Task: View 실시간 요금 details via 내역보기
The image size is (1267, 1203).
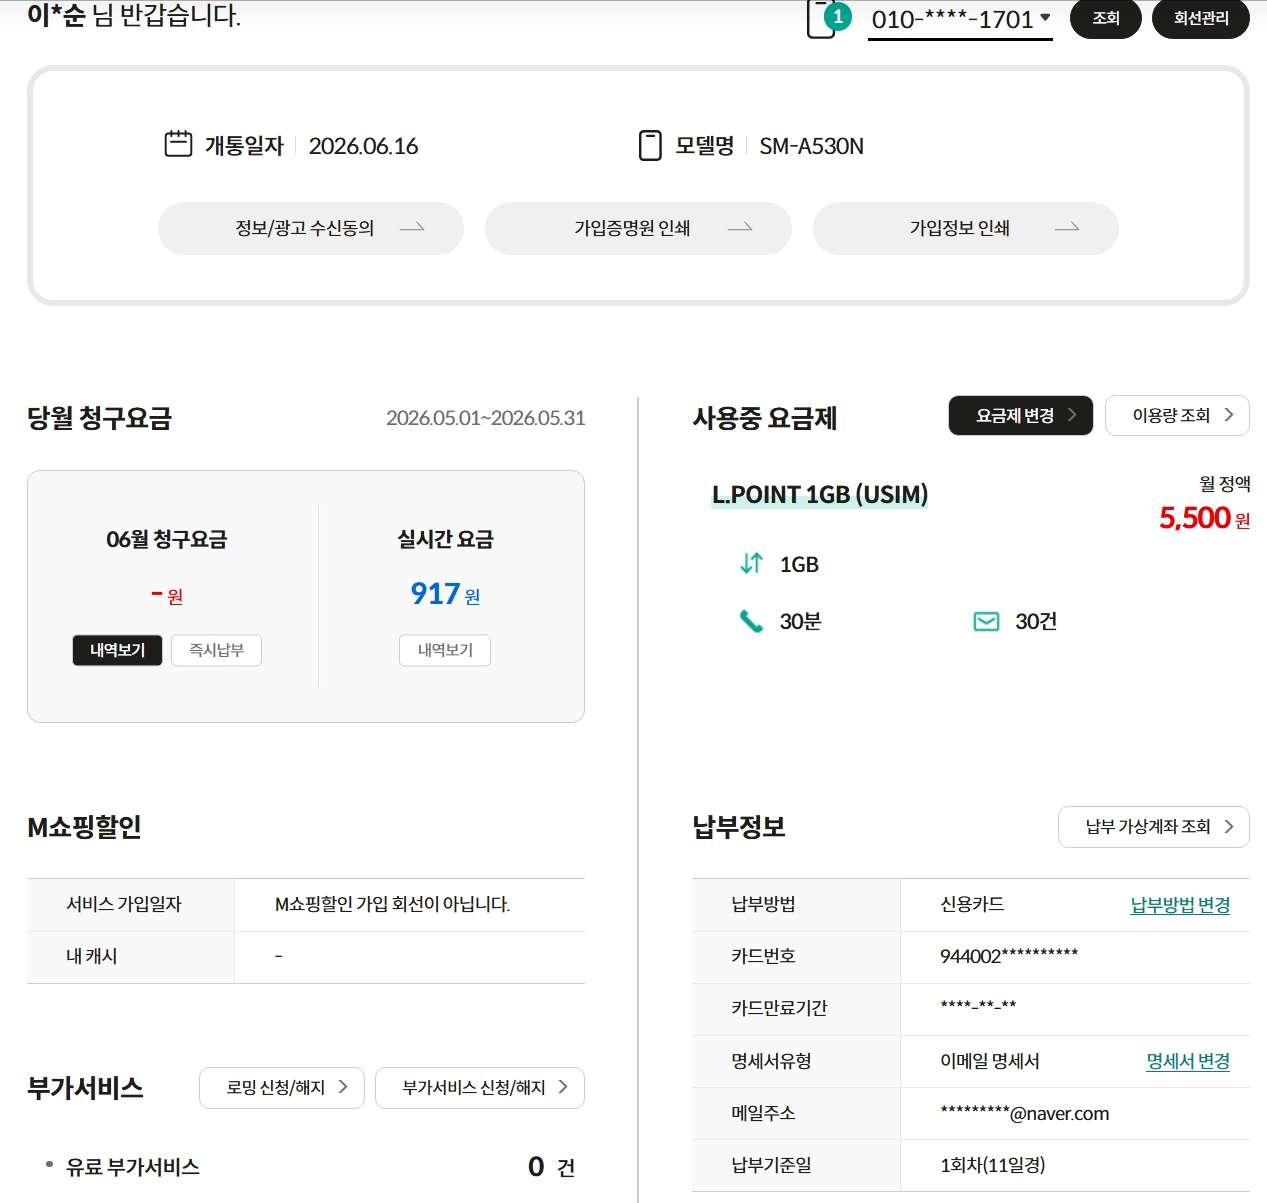Action: click(445, 650)
